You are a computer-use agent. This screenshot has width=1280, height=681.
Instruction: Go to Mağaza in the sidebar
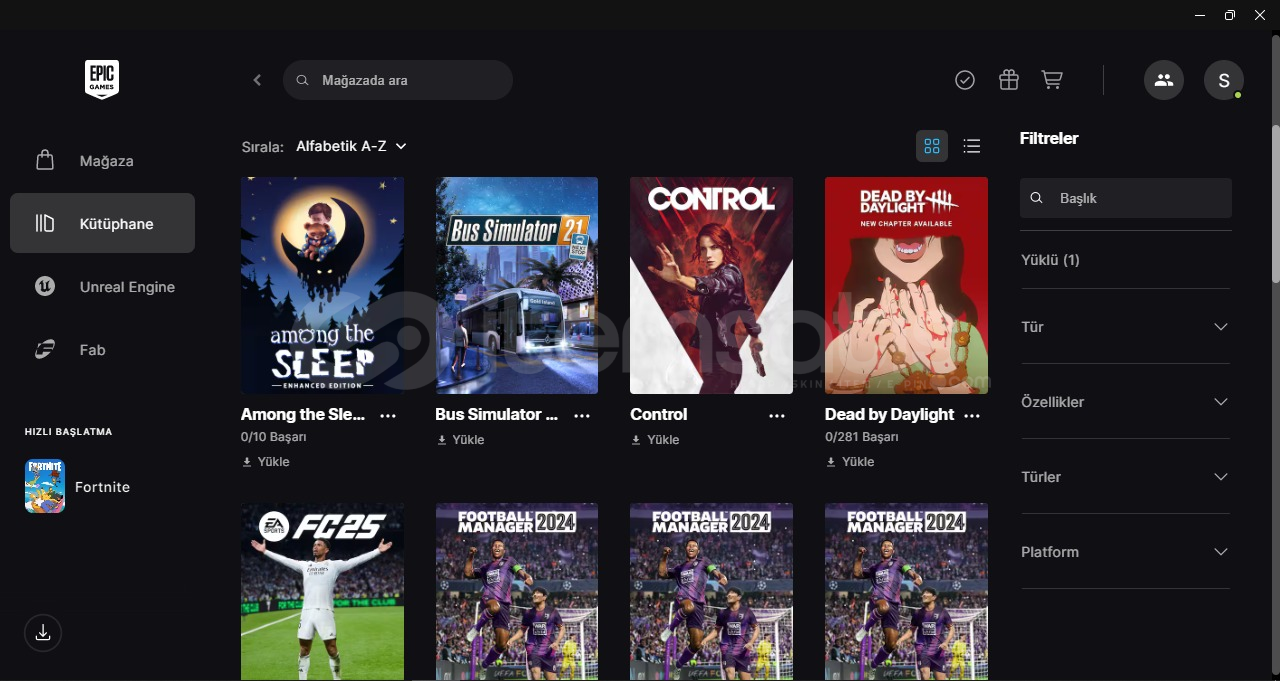106,161
